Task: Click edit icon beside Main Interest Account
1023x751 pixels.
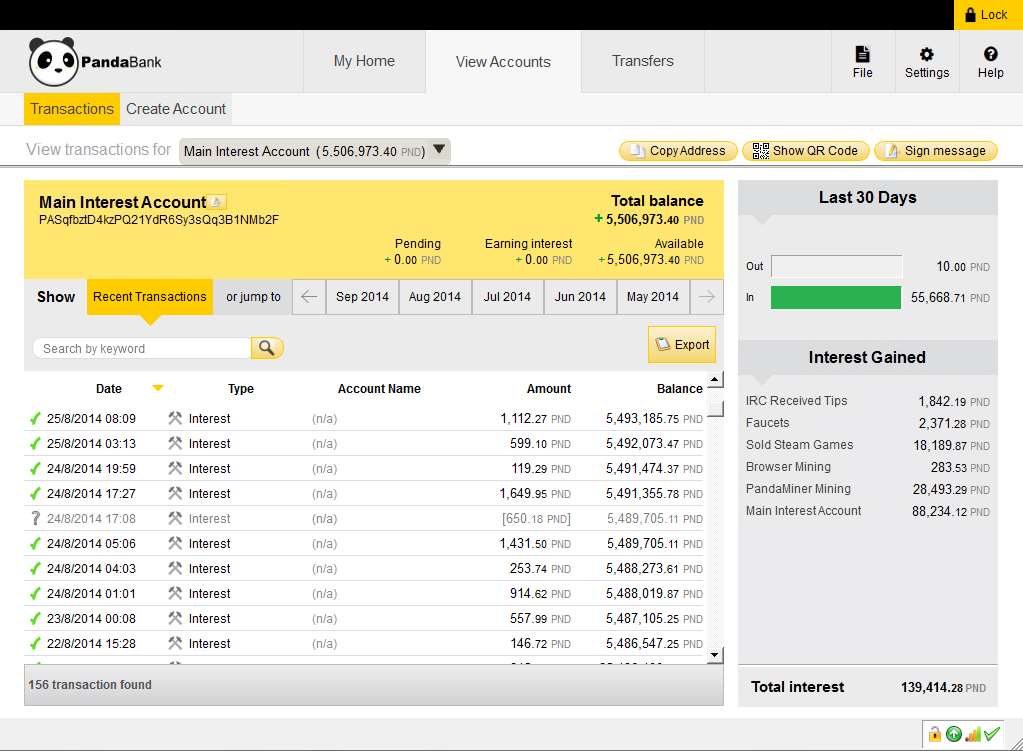Action: click(x=218, y=202)
